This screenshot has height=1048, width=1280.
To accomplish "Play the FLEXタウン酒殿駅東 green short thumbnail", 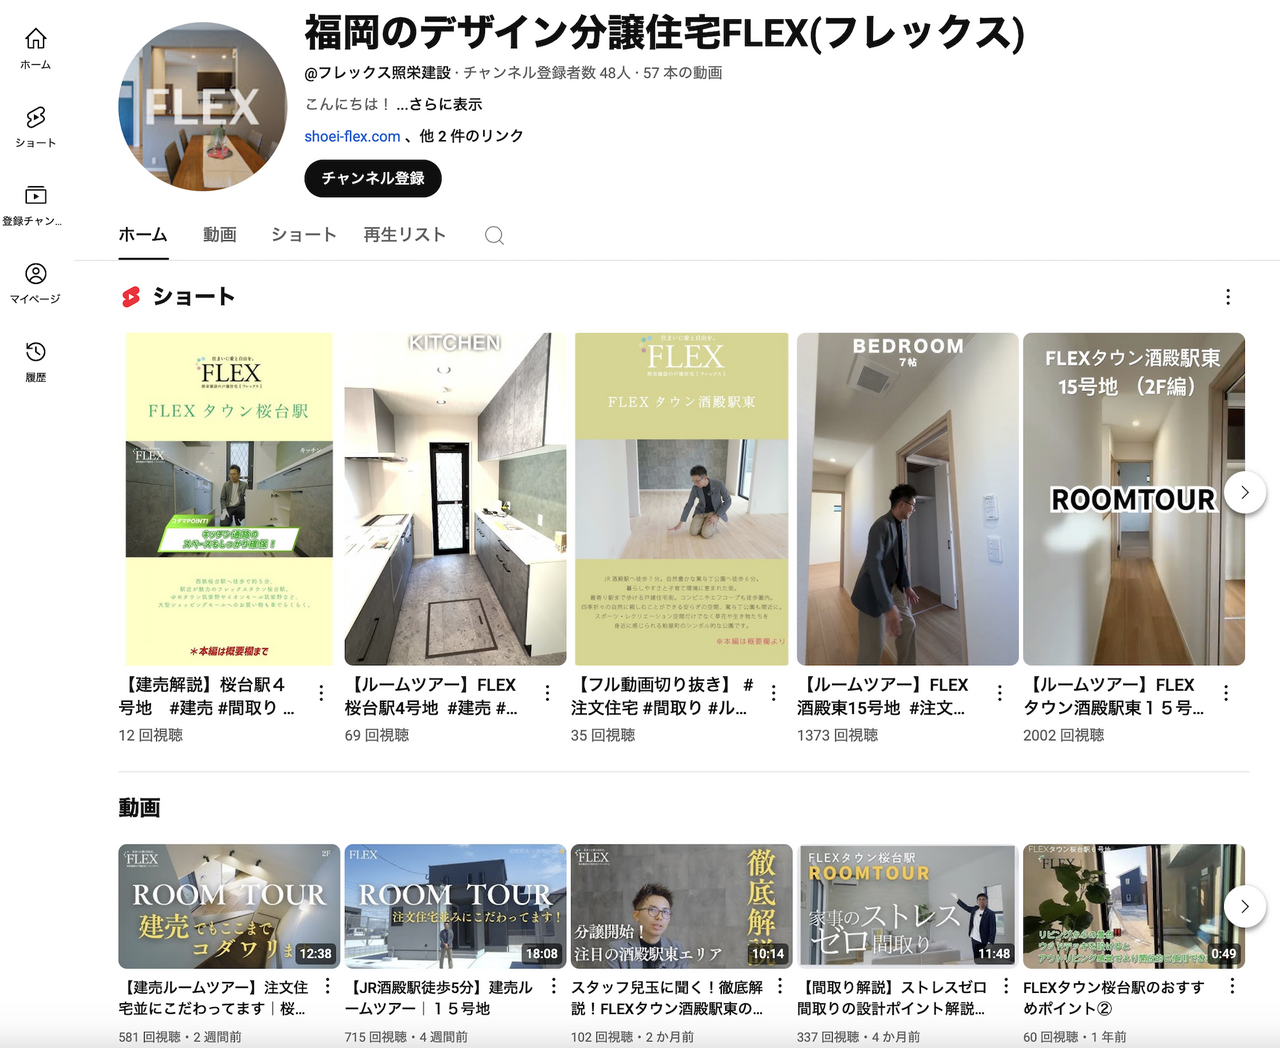I will (682, 499).
